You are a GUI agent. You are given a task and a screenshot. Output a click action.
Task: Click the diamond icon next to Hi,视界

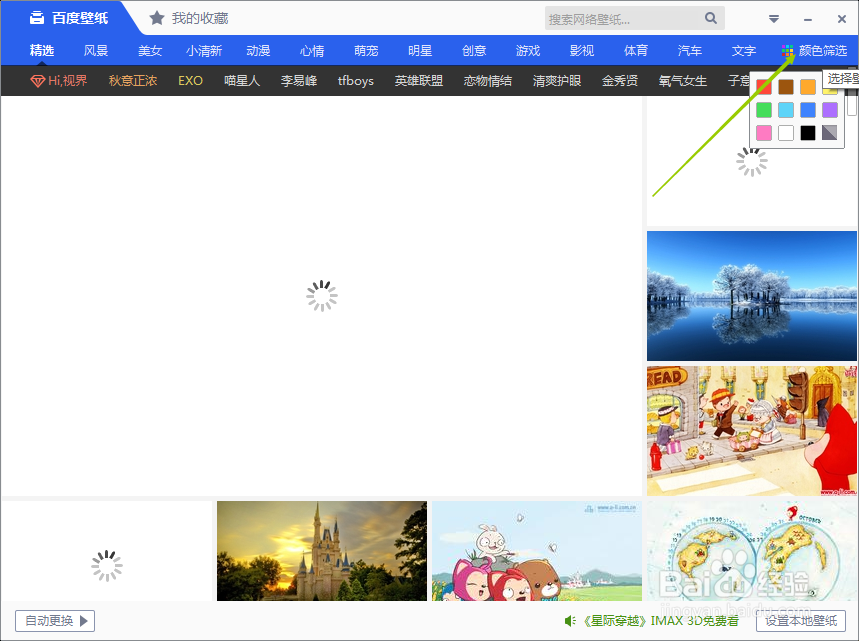[x=37, y=82]
